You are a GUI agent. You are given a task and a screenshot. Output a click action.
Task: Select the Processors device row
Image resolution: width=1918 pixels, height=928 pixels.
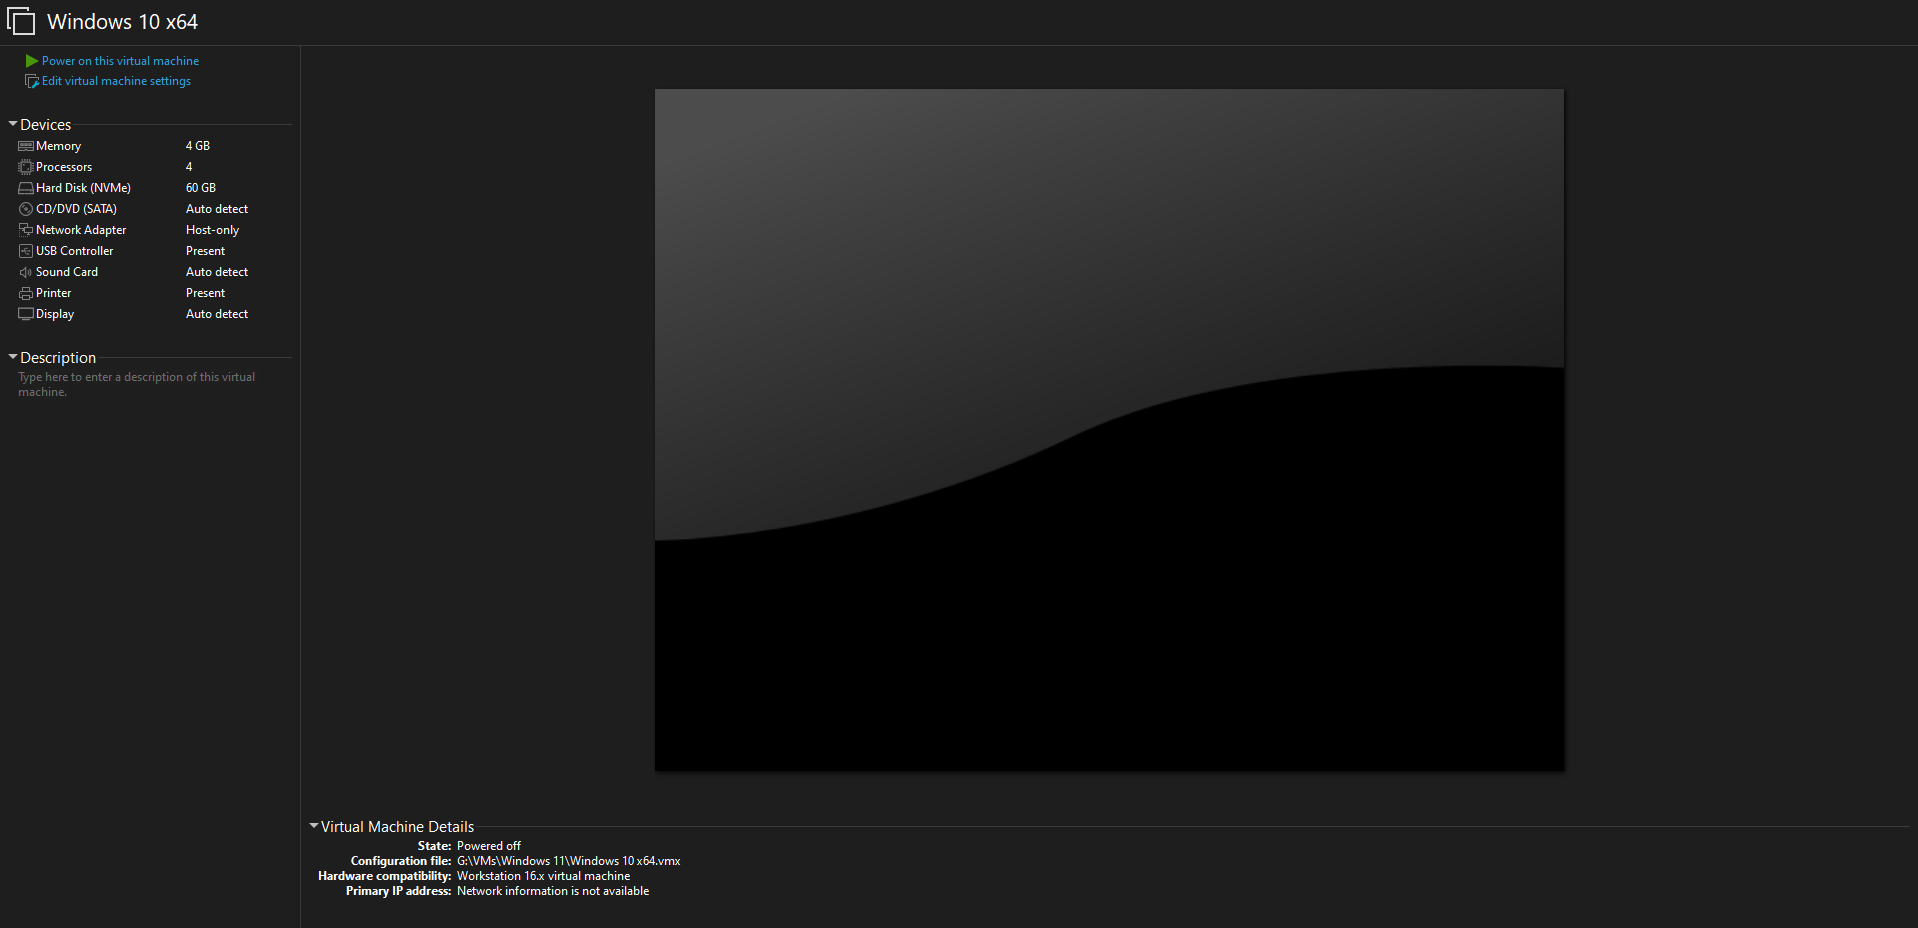[154, 167]
